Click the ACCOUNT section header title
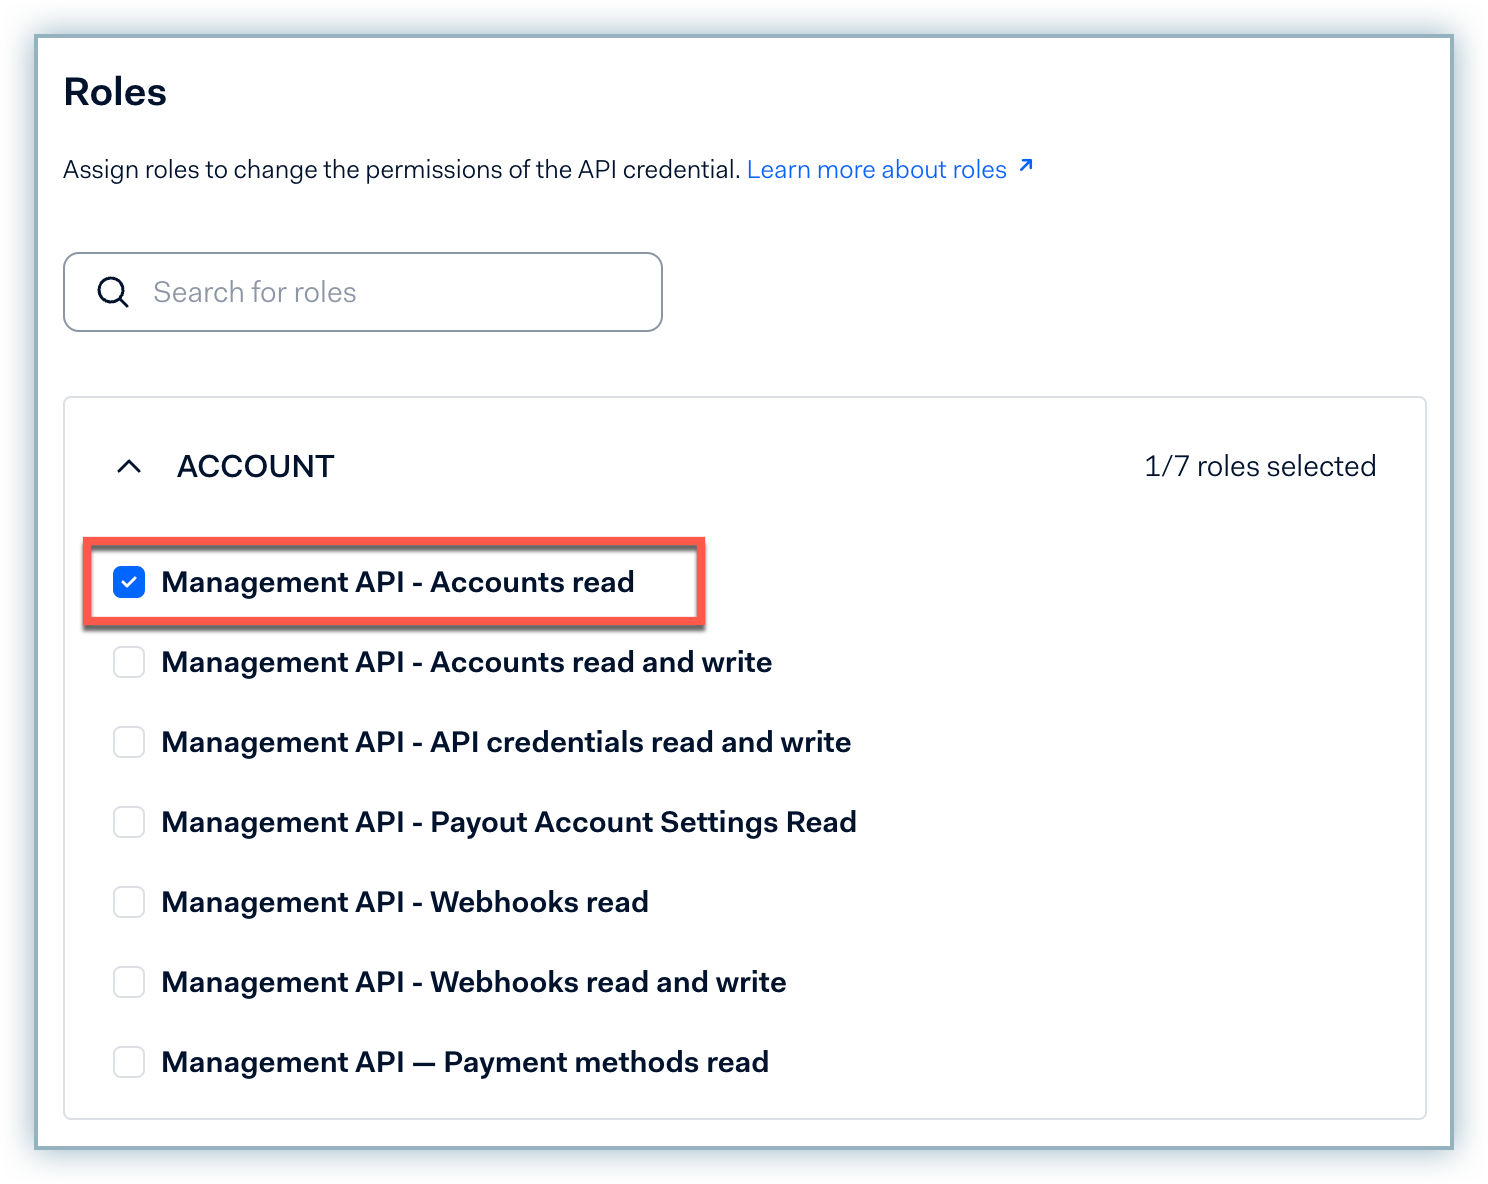The width and height of the screenshot is (1488, 1184). (255, 467)
